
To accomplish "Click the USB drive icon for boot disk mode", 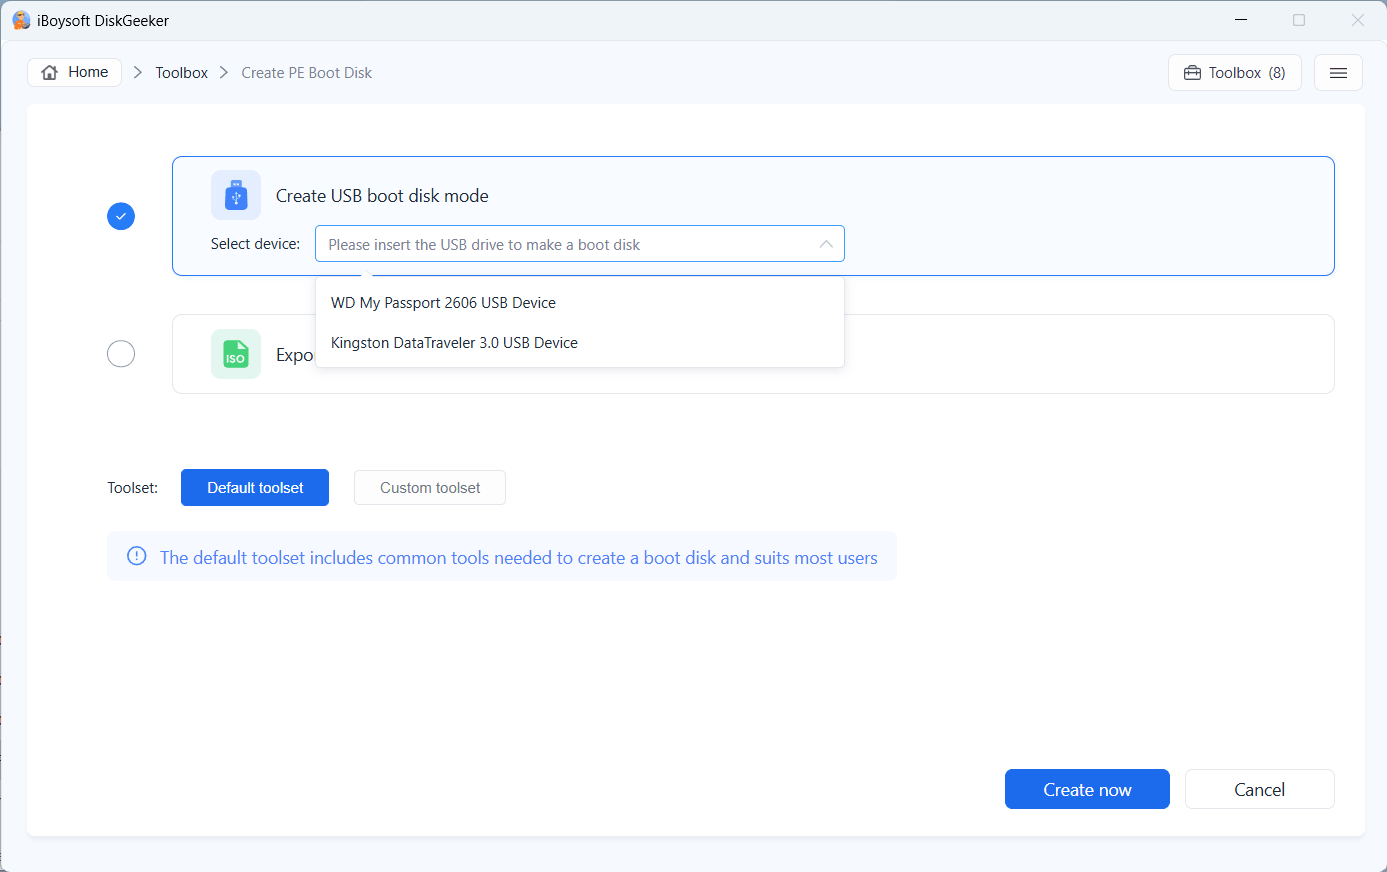I will [236, 195].
